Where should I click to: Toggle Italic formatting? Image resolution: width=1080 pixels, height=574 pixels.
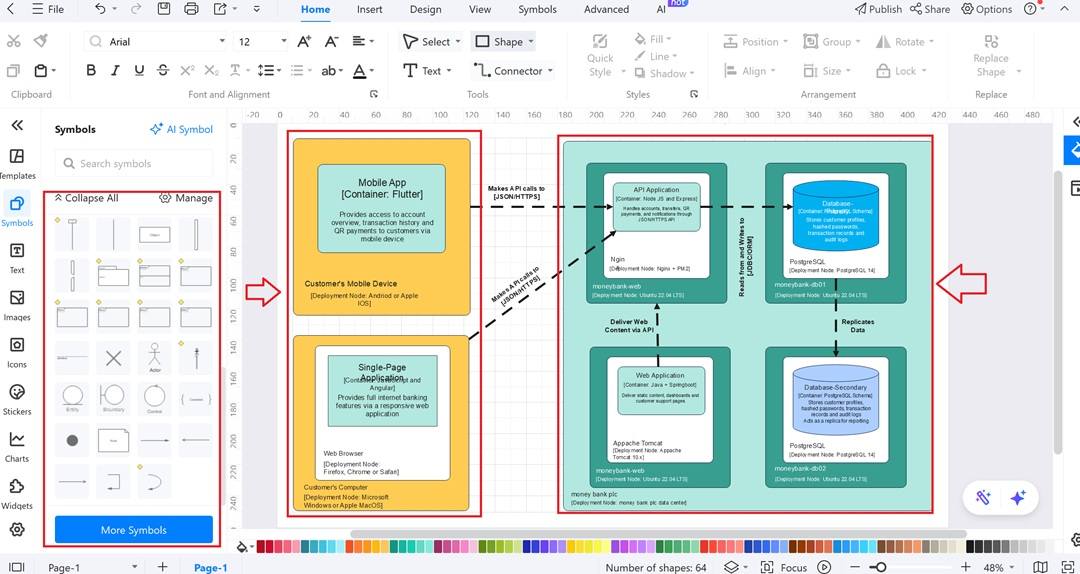point(115,70)
